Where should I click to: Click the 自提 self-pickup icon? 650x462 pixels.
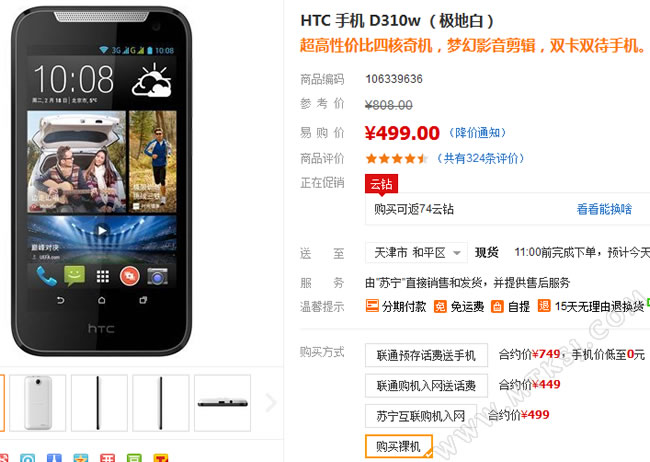pyautogui.click(x=497, y=306)
